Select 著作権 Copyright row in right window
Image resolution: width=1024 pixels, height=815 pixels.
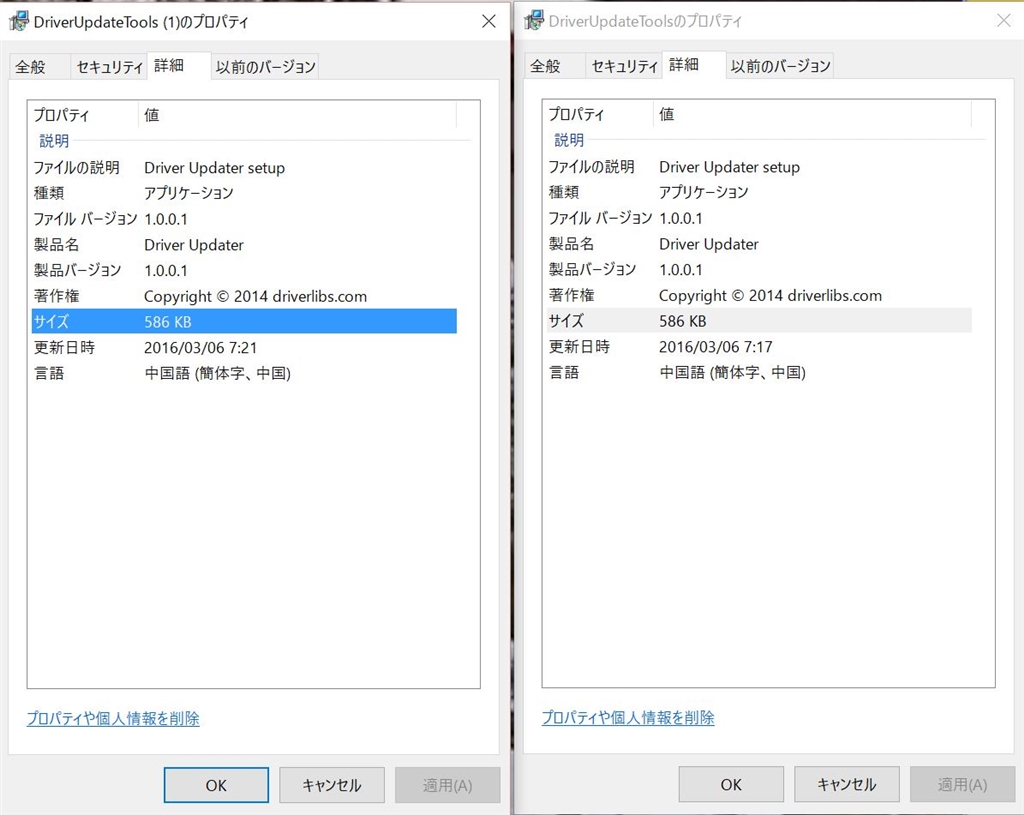click(759, 296)
